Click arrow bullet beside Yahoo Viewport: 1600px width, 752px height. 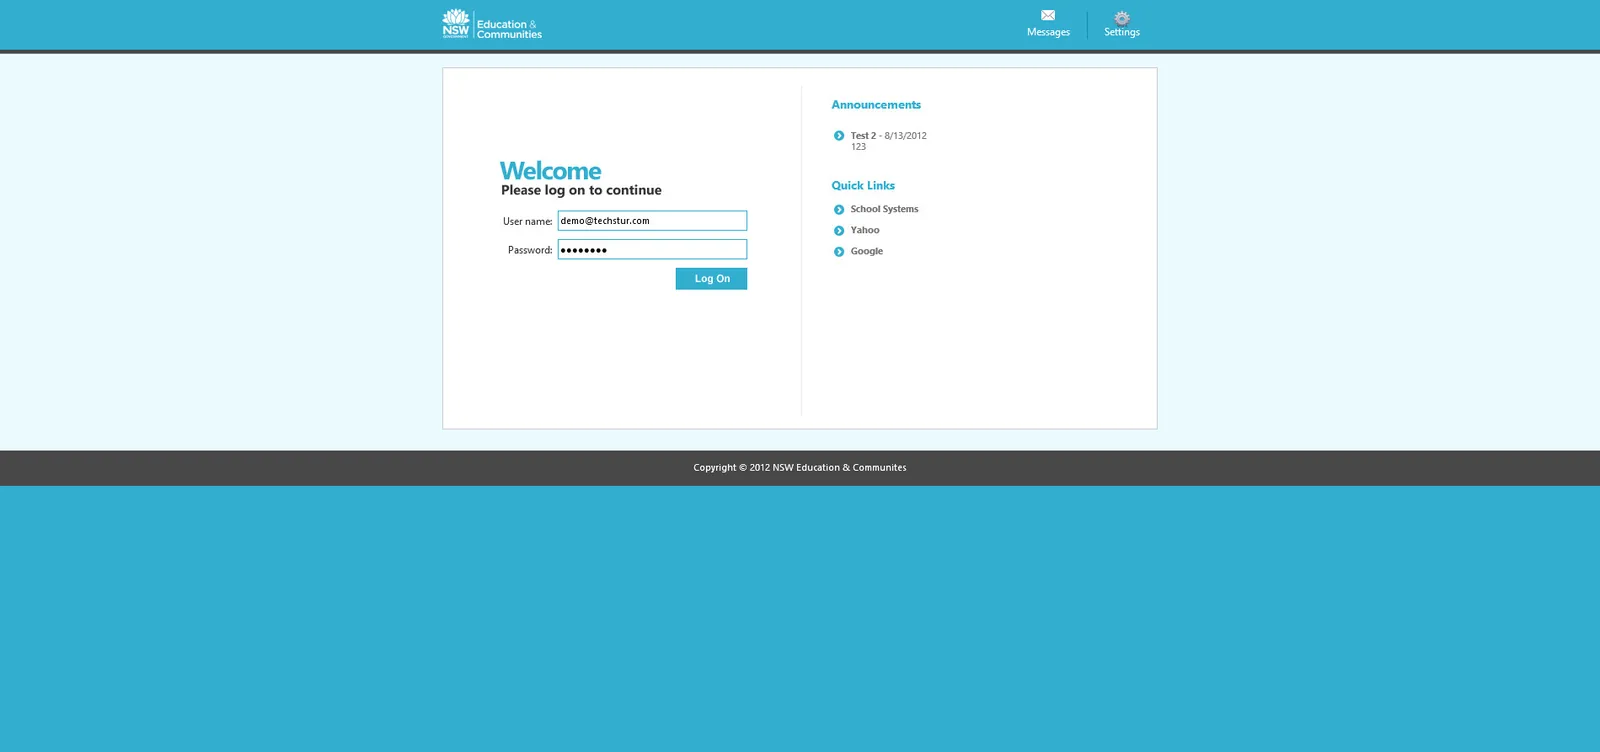point(839,231)
